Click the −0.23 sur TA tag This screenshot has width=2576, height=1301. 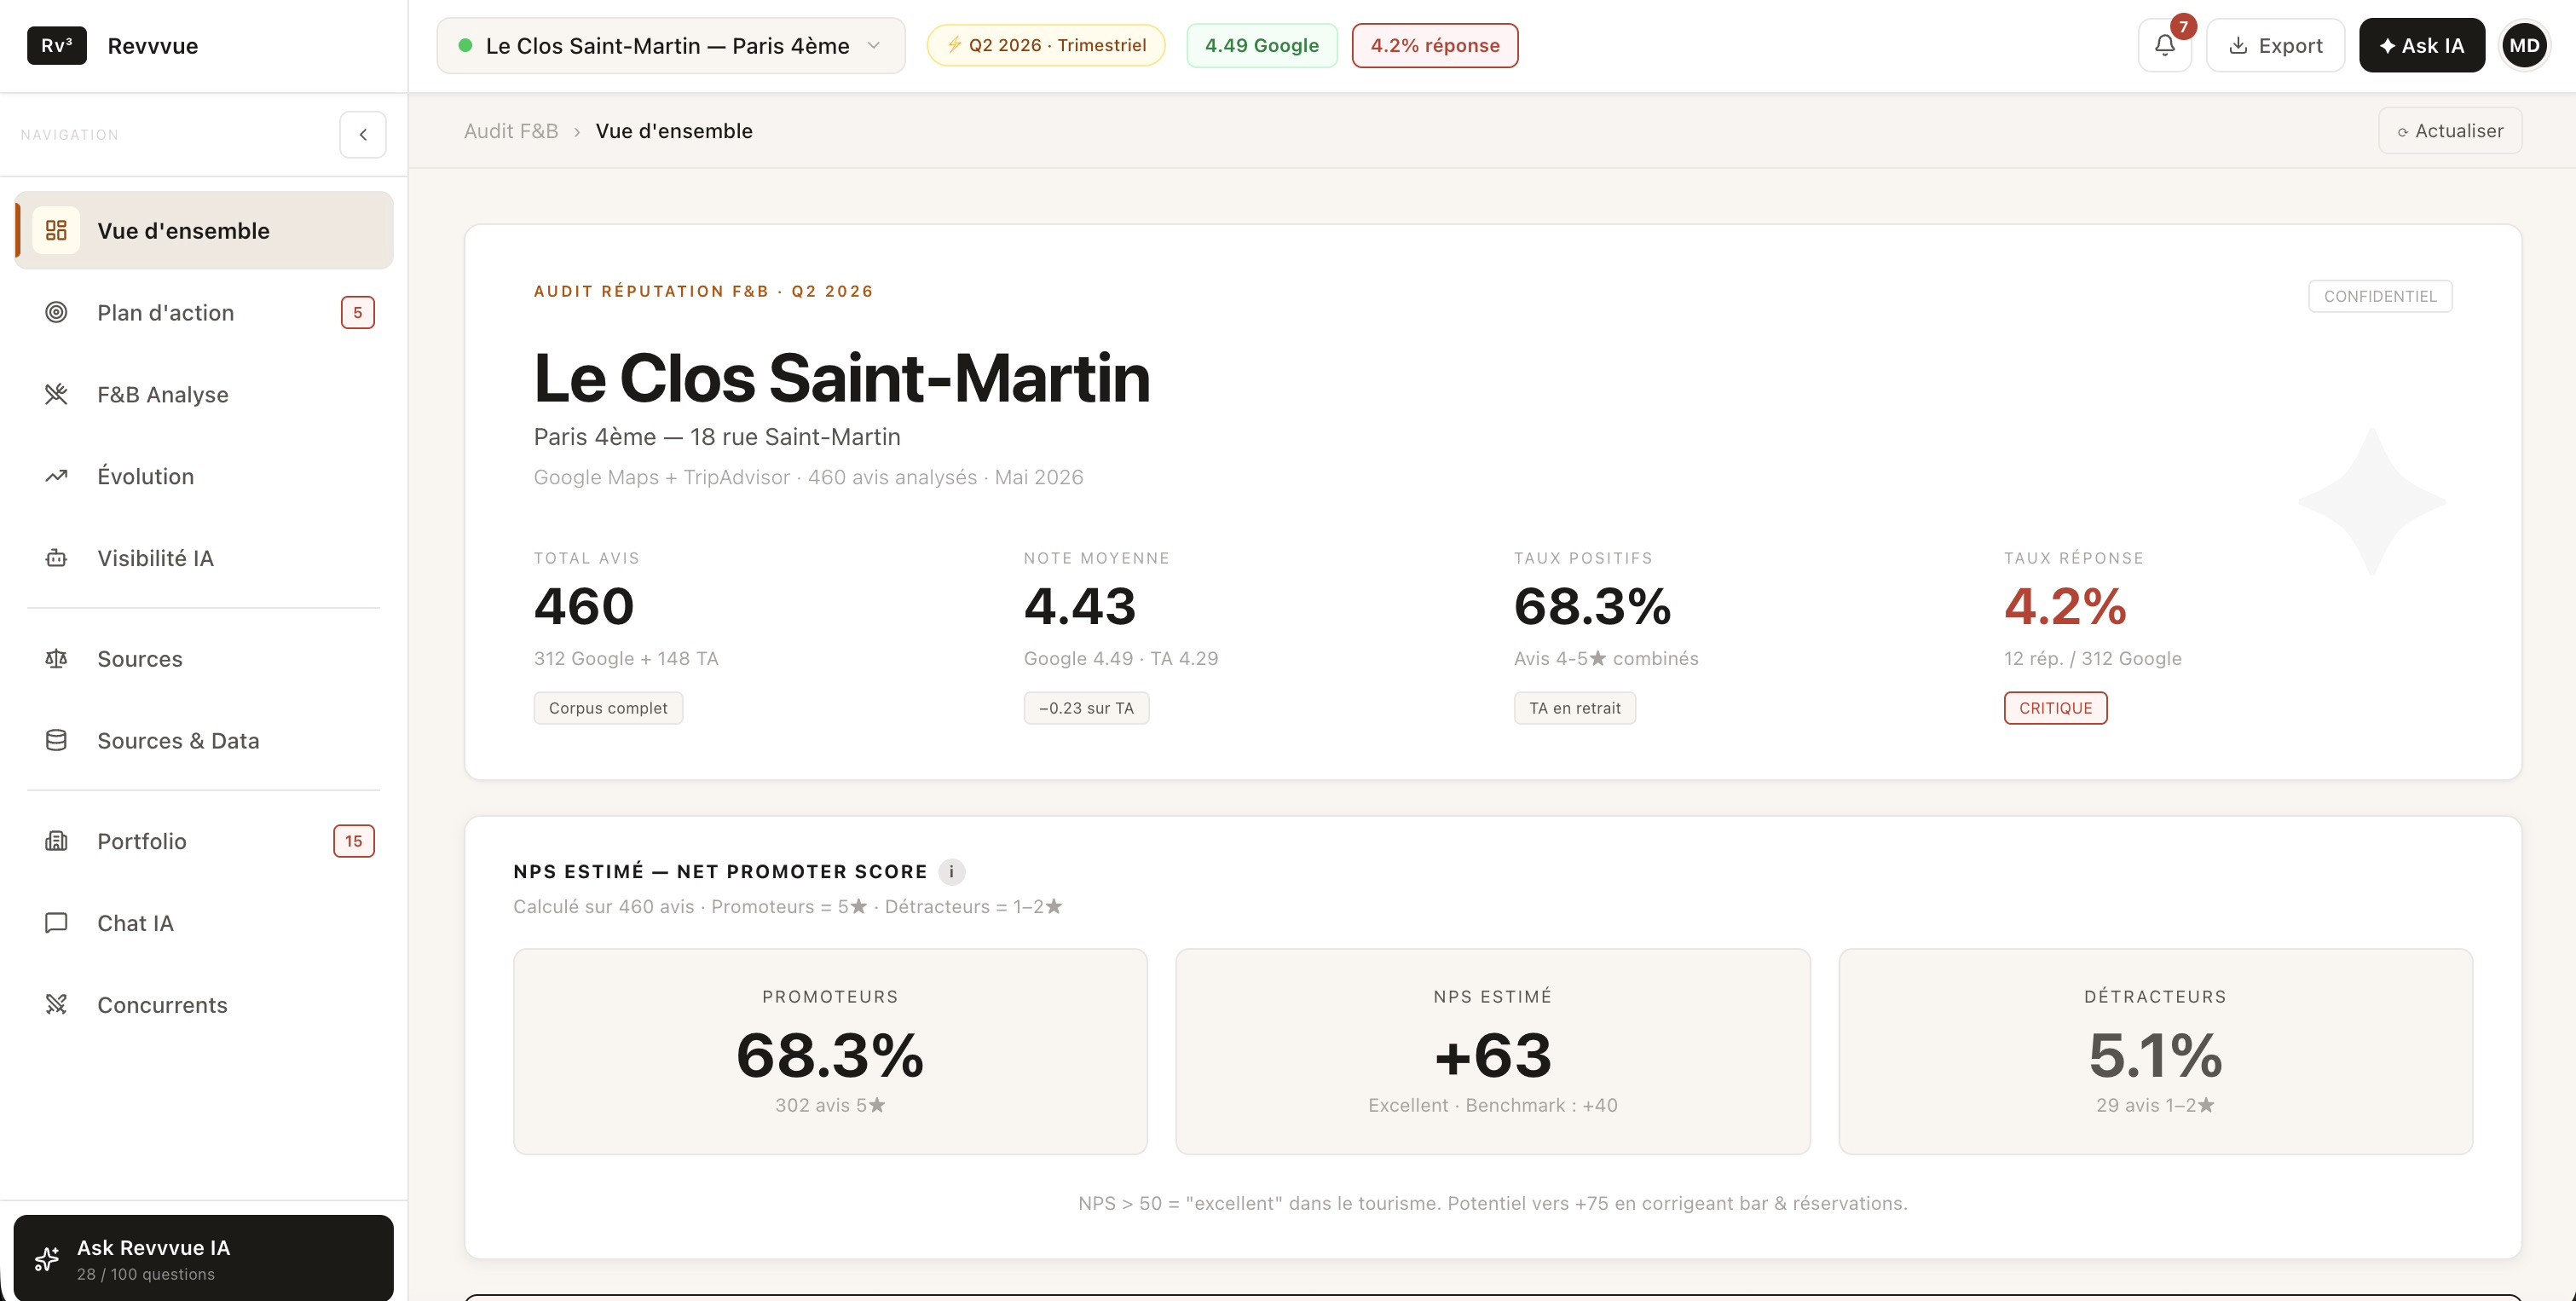(x=1086, y=708)
